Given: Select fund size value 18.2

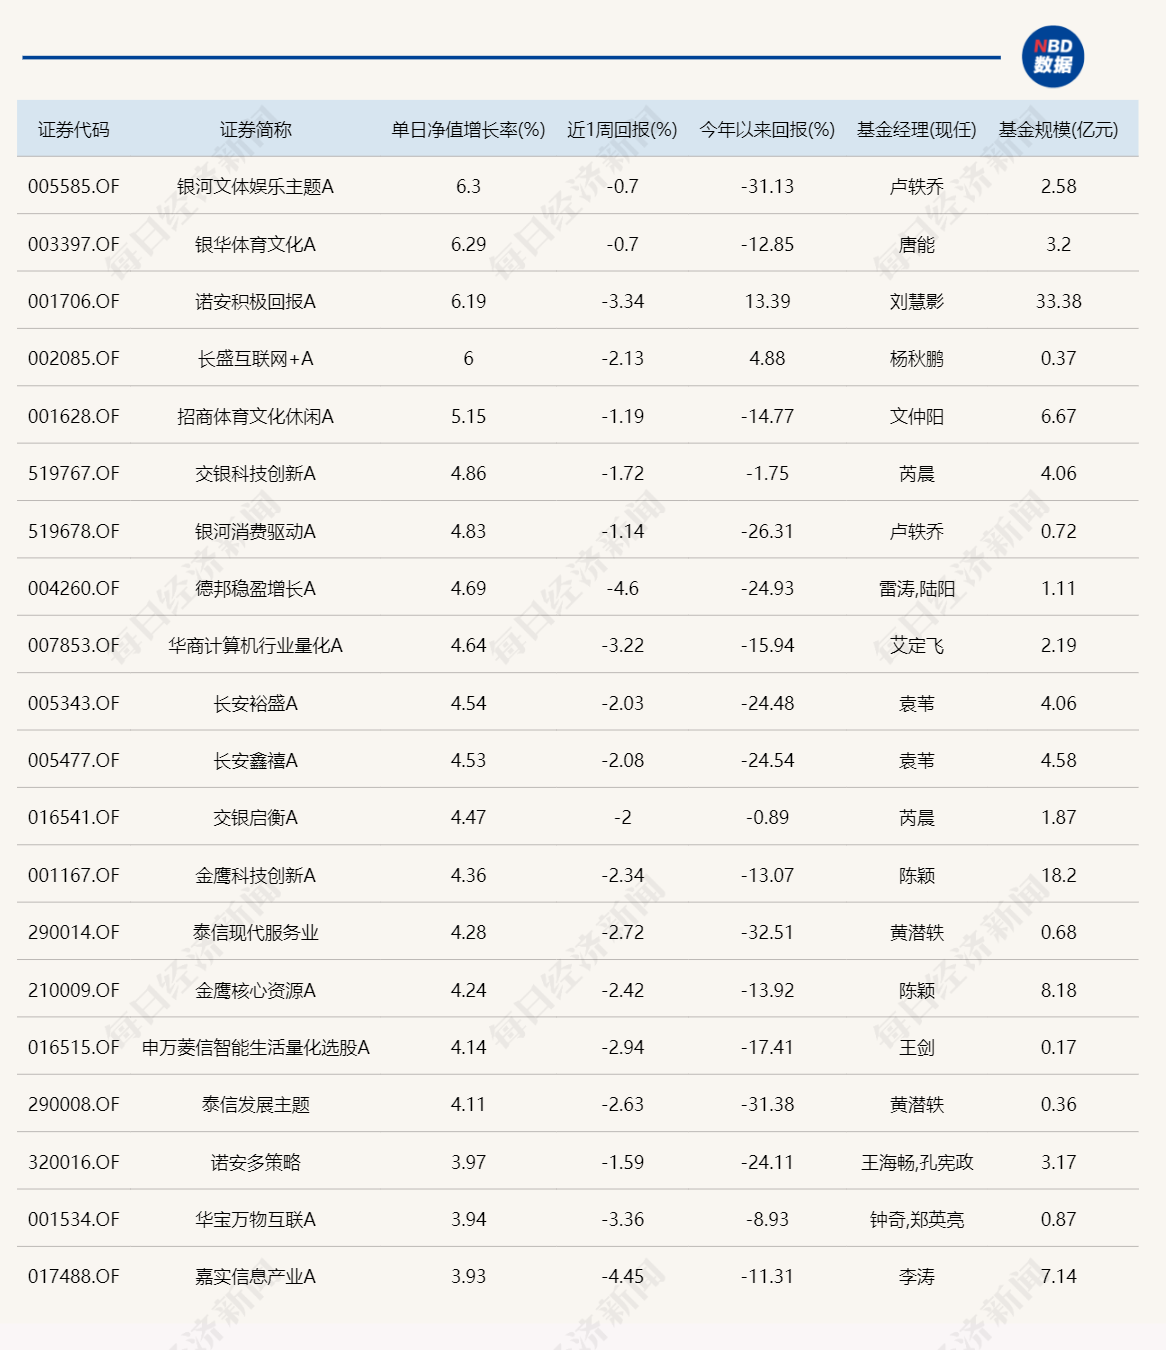Looking at the screenshot, I should (1059, 875).
